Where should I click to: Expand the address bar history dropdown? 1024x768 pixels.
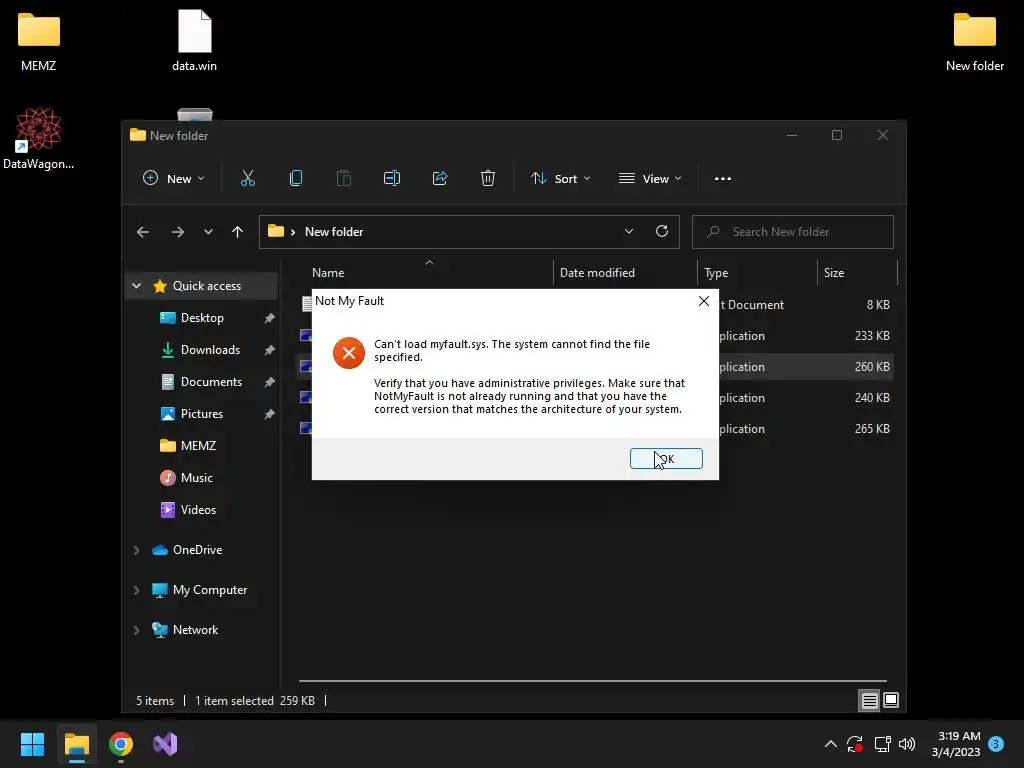[629, 232]
